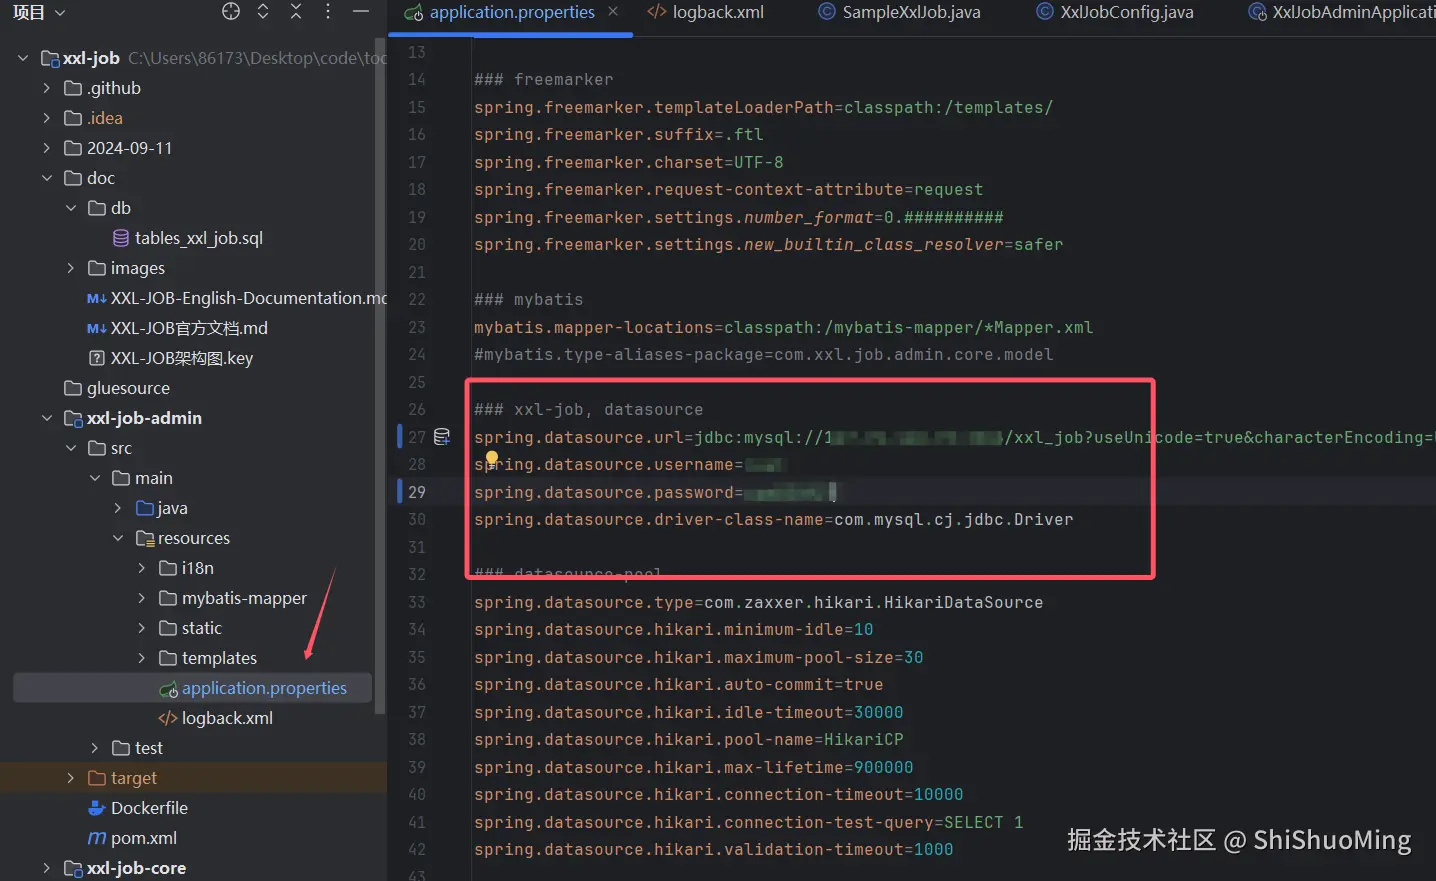
Task: Expand the test folder chevron
Action: pos(95,748)
